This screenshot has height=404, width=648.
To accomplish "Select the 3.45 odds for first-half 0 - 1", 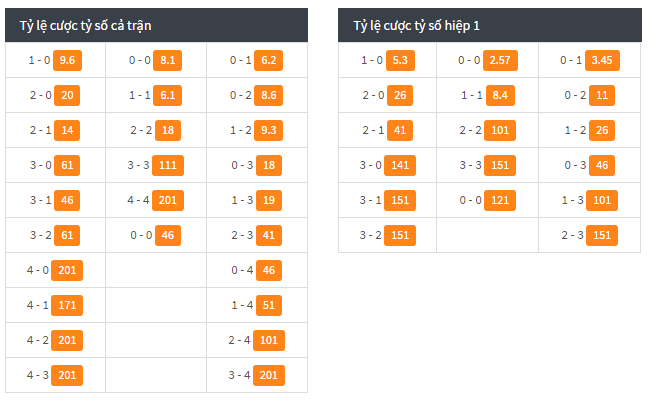I will (x=602, y=60).
